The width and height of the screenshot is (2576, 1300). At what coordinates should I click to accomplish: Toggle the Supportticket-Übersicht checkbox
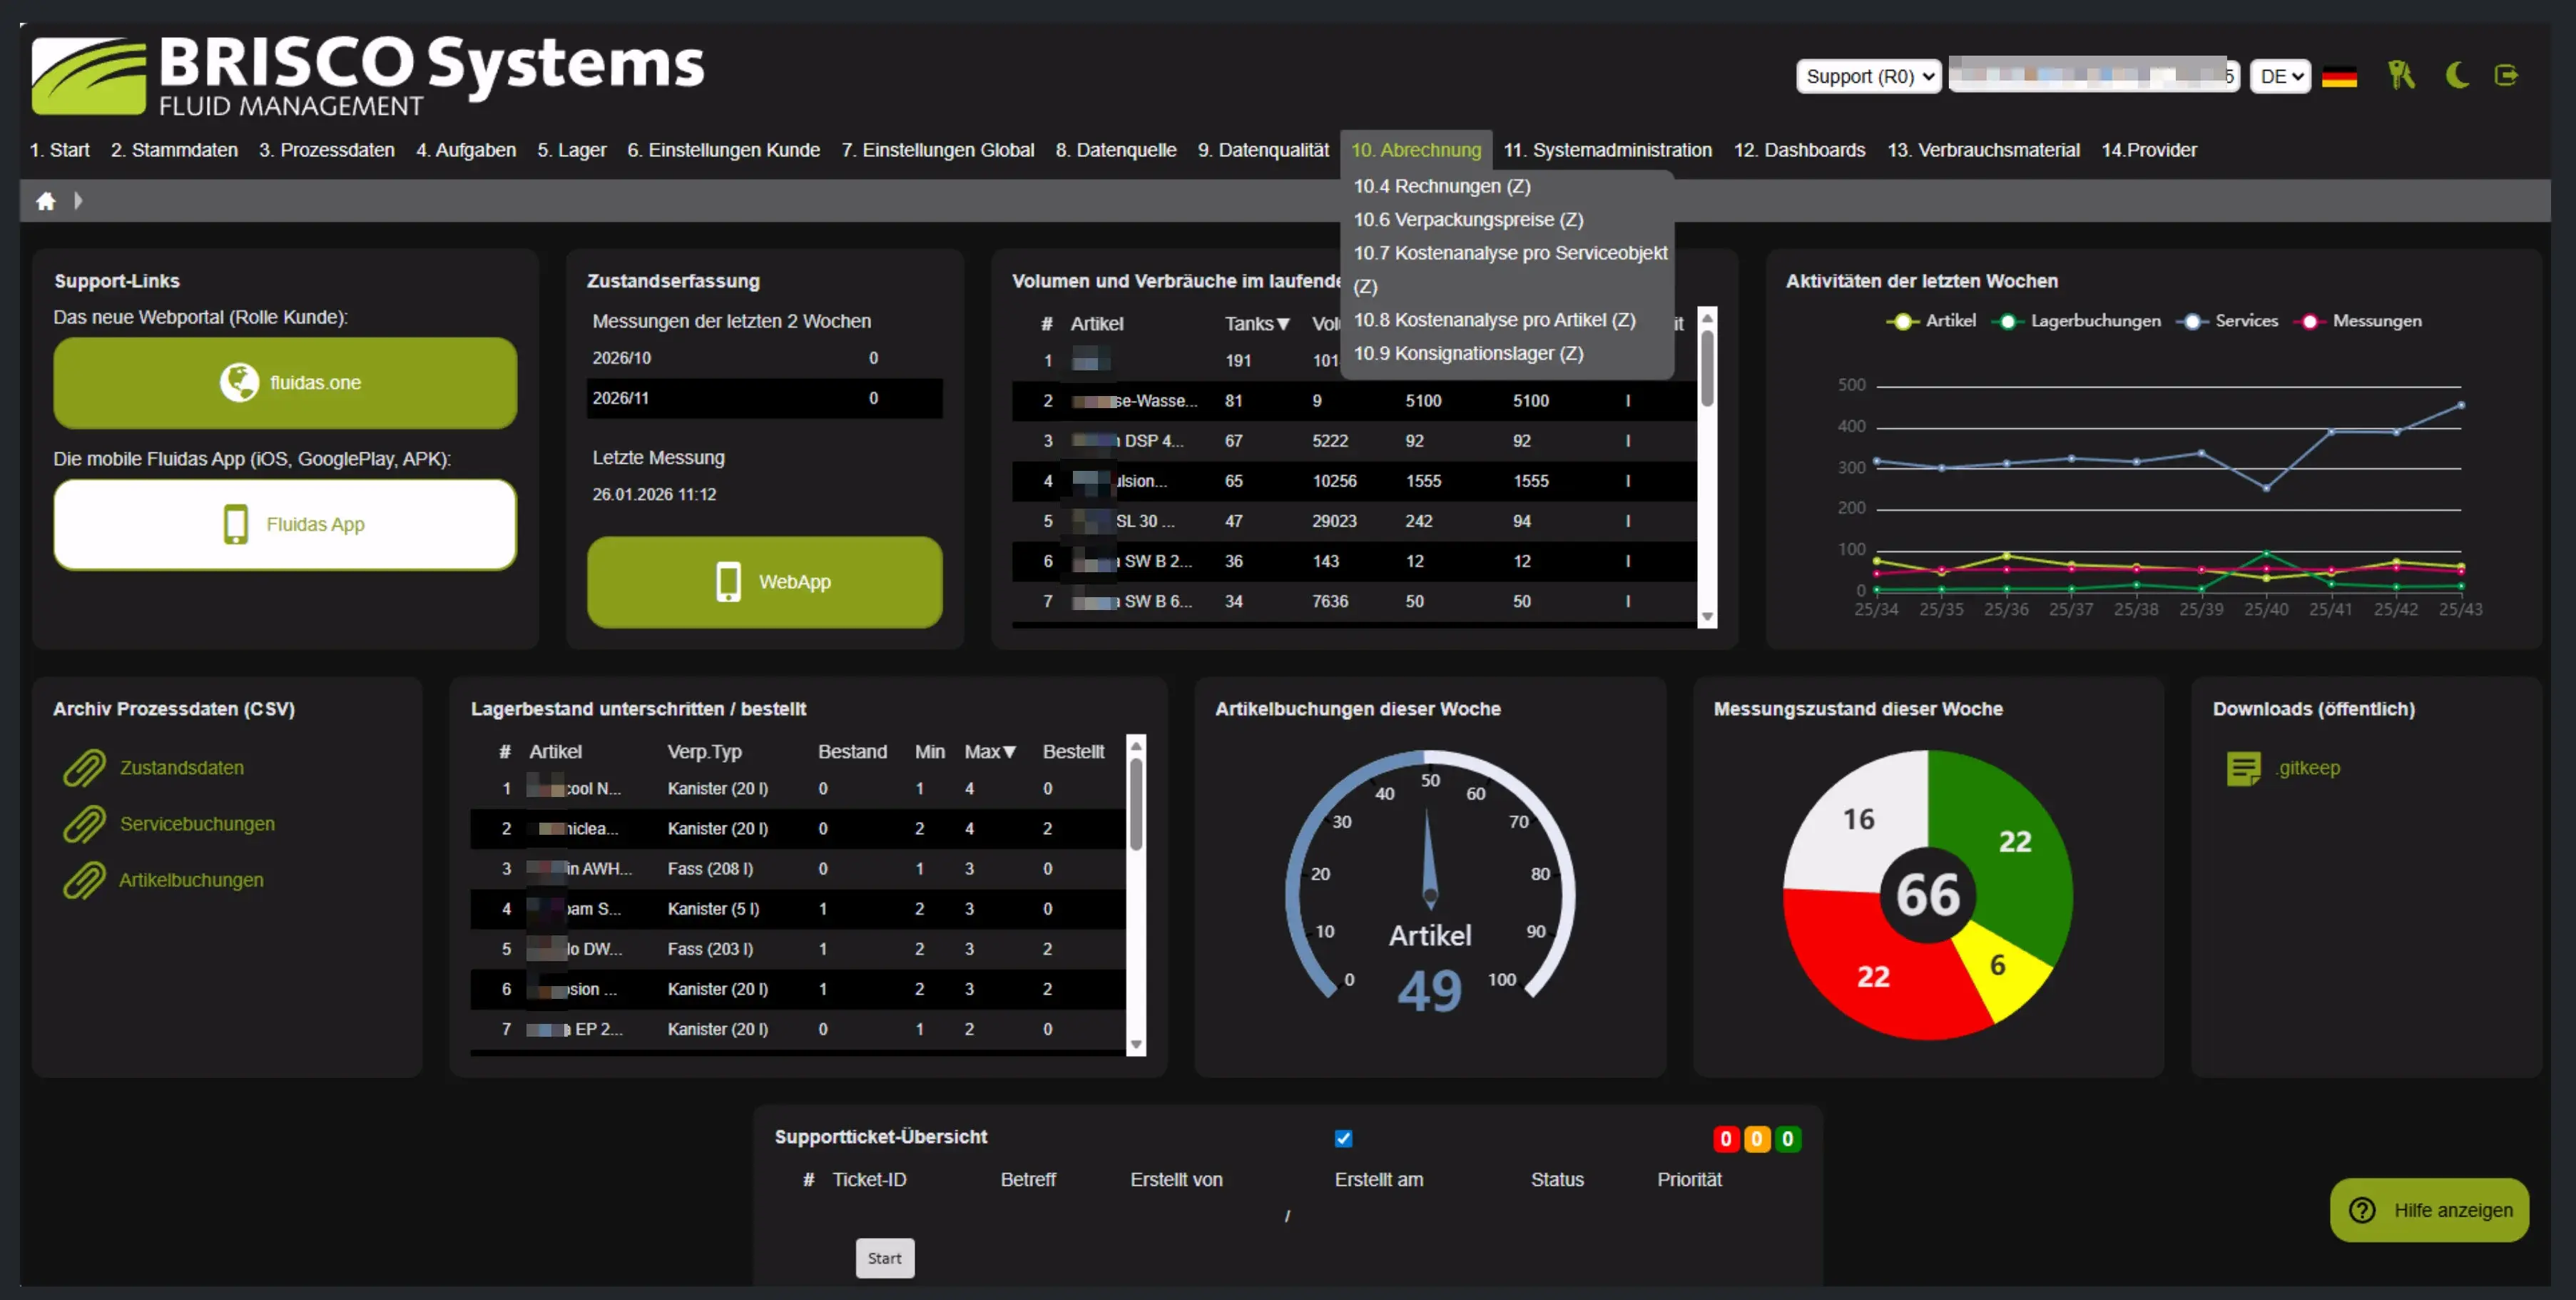click(x=1343, y=1138)
